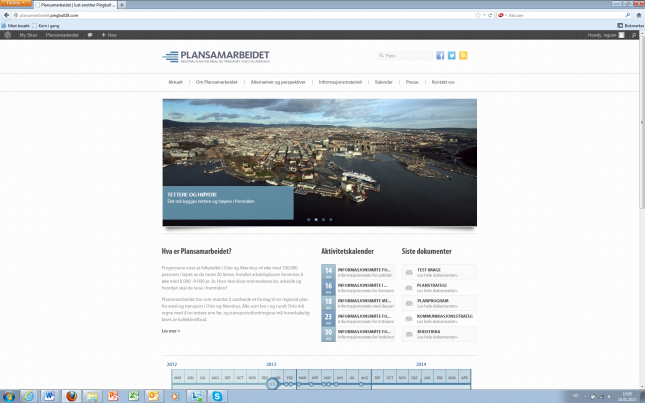Open 'Kalender' navigation item

pos(383,82)
